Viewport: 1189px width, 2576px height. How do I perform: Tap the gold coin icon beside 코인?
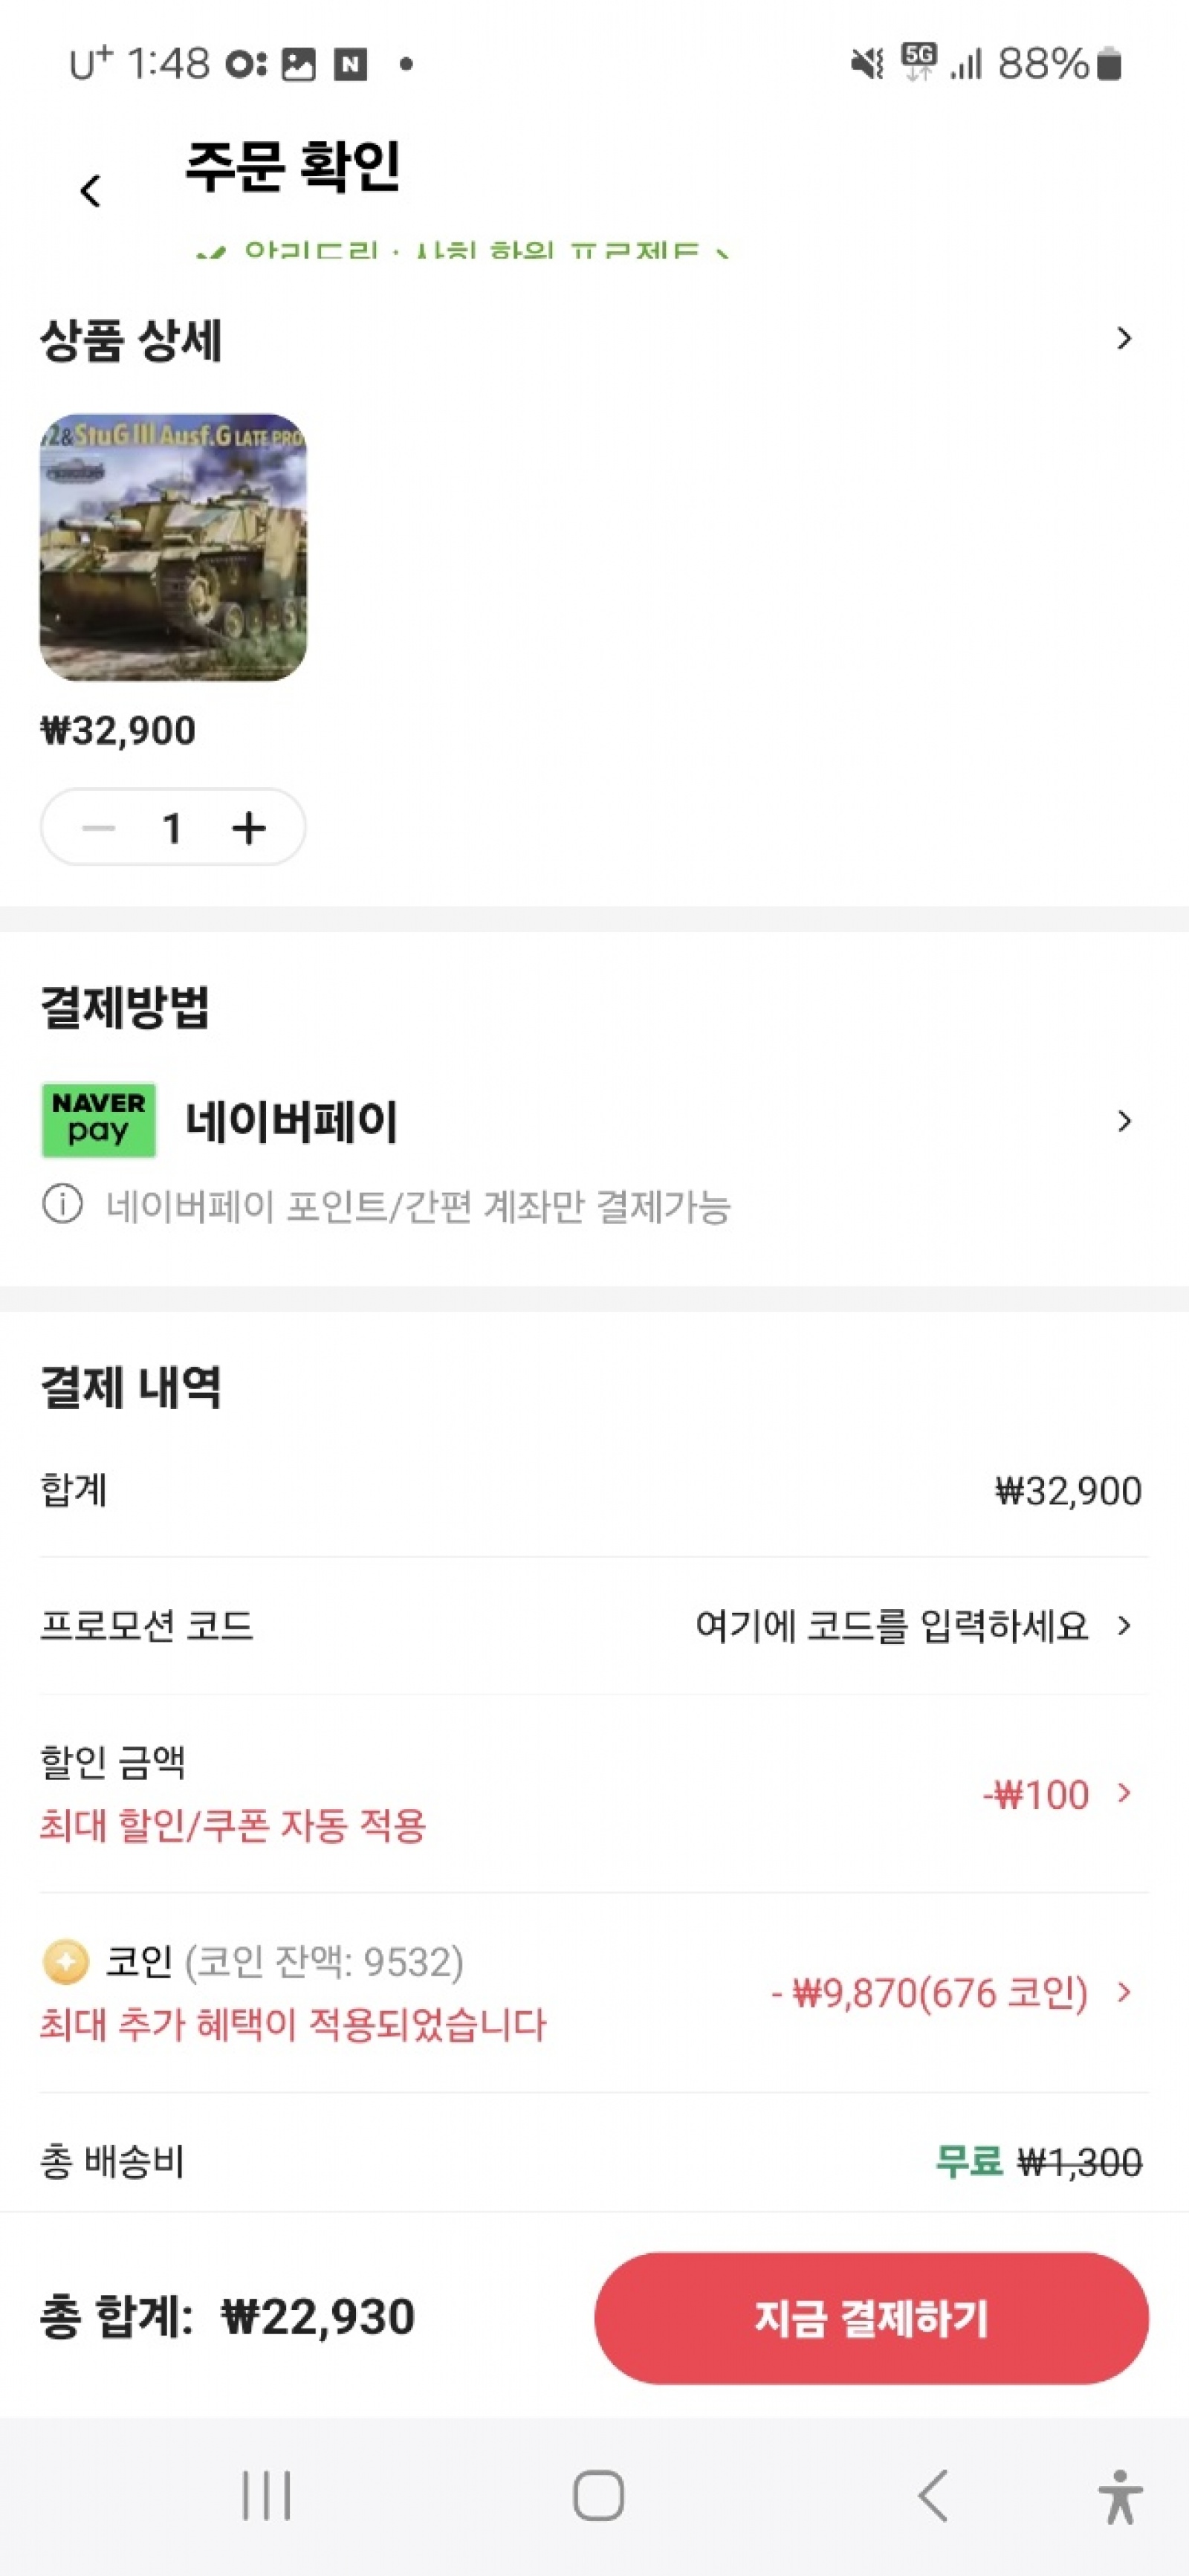[x=66, y=1961]
